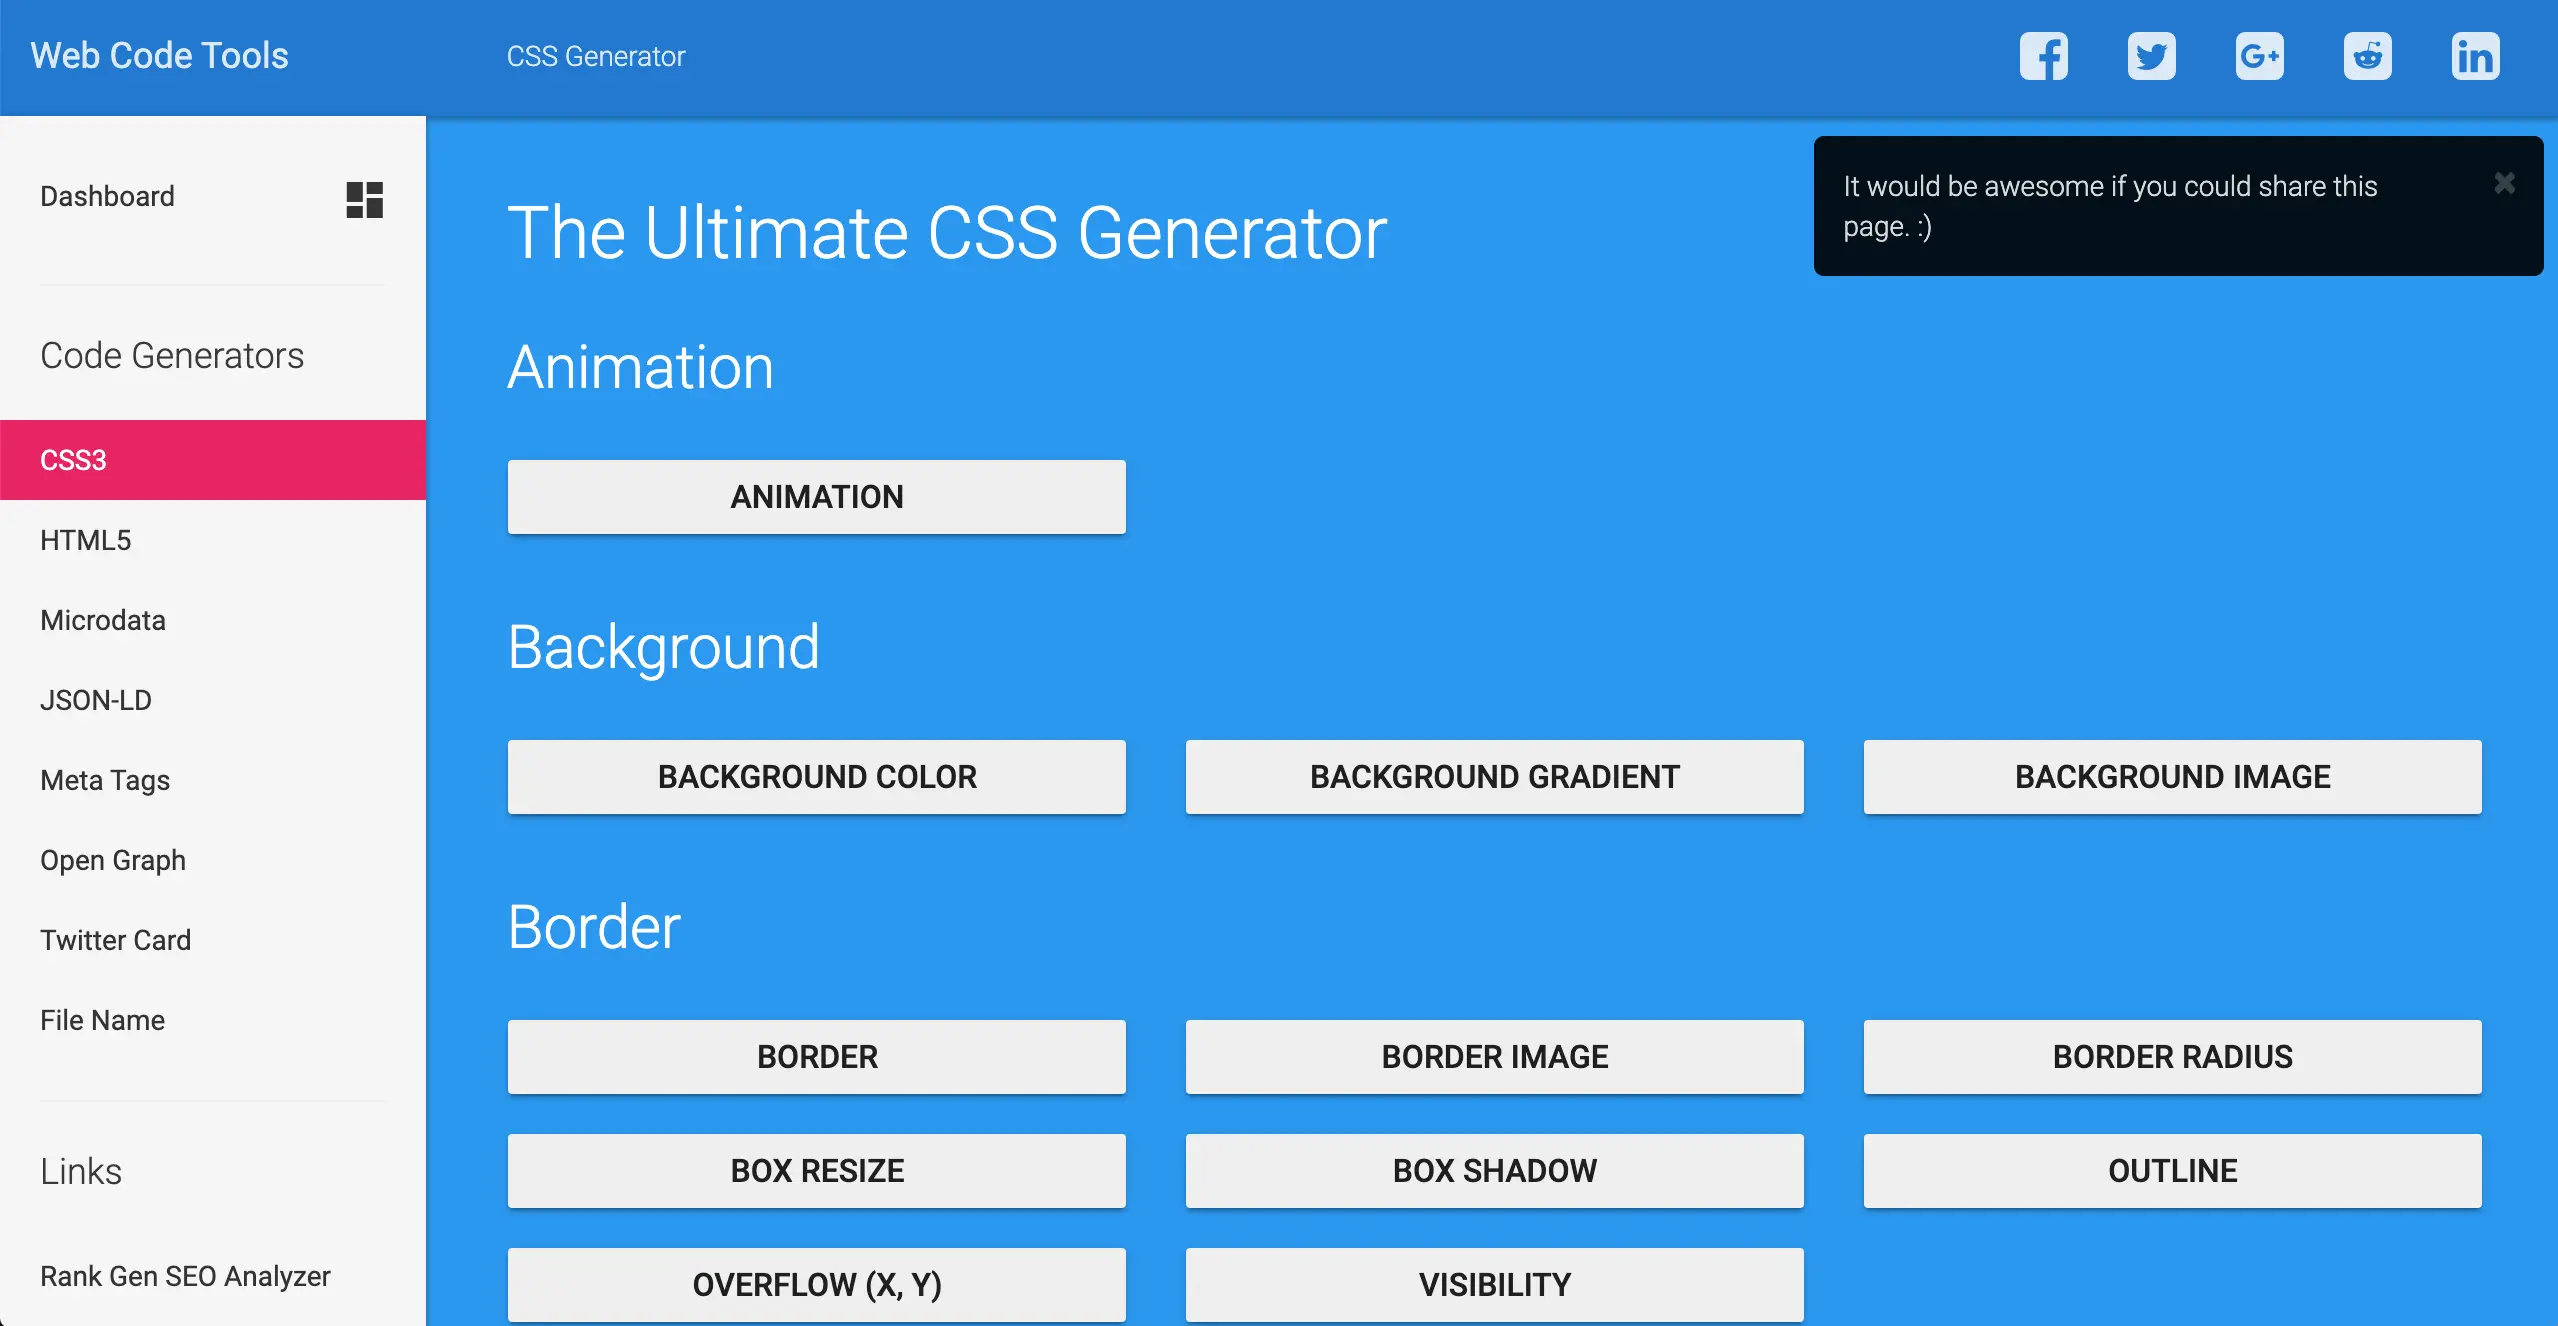Visit the Rank Gen SEO Analyzer link
The image size is (2558, 1326).
pos(185,1276)
